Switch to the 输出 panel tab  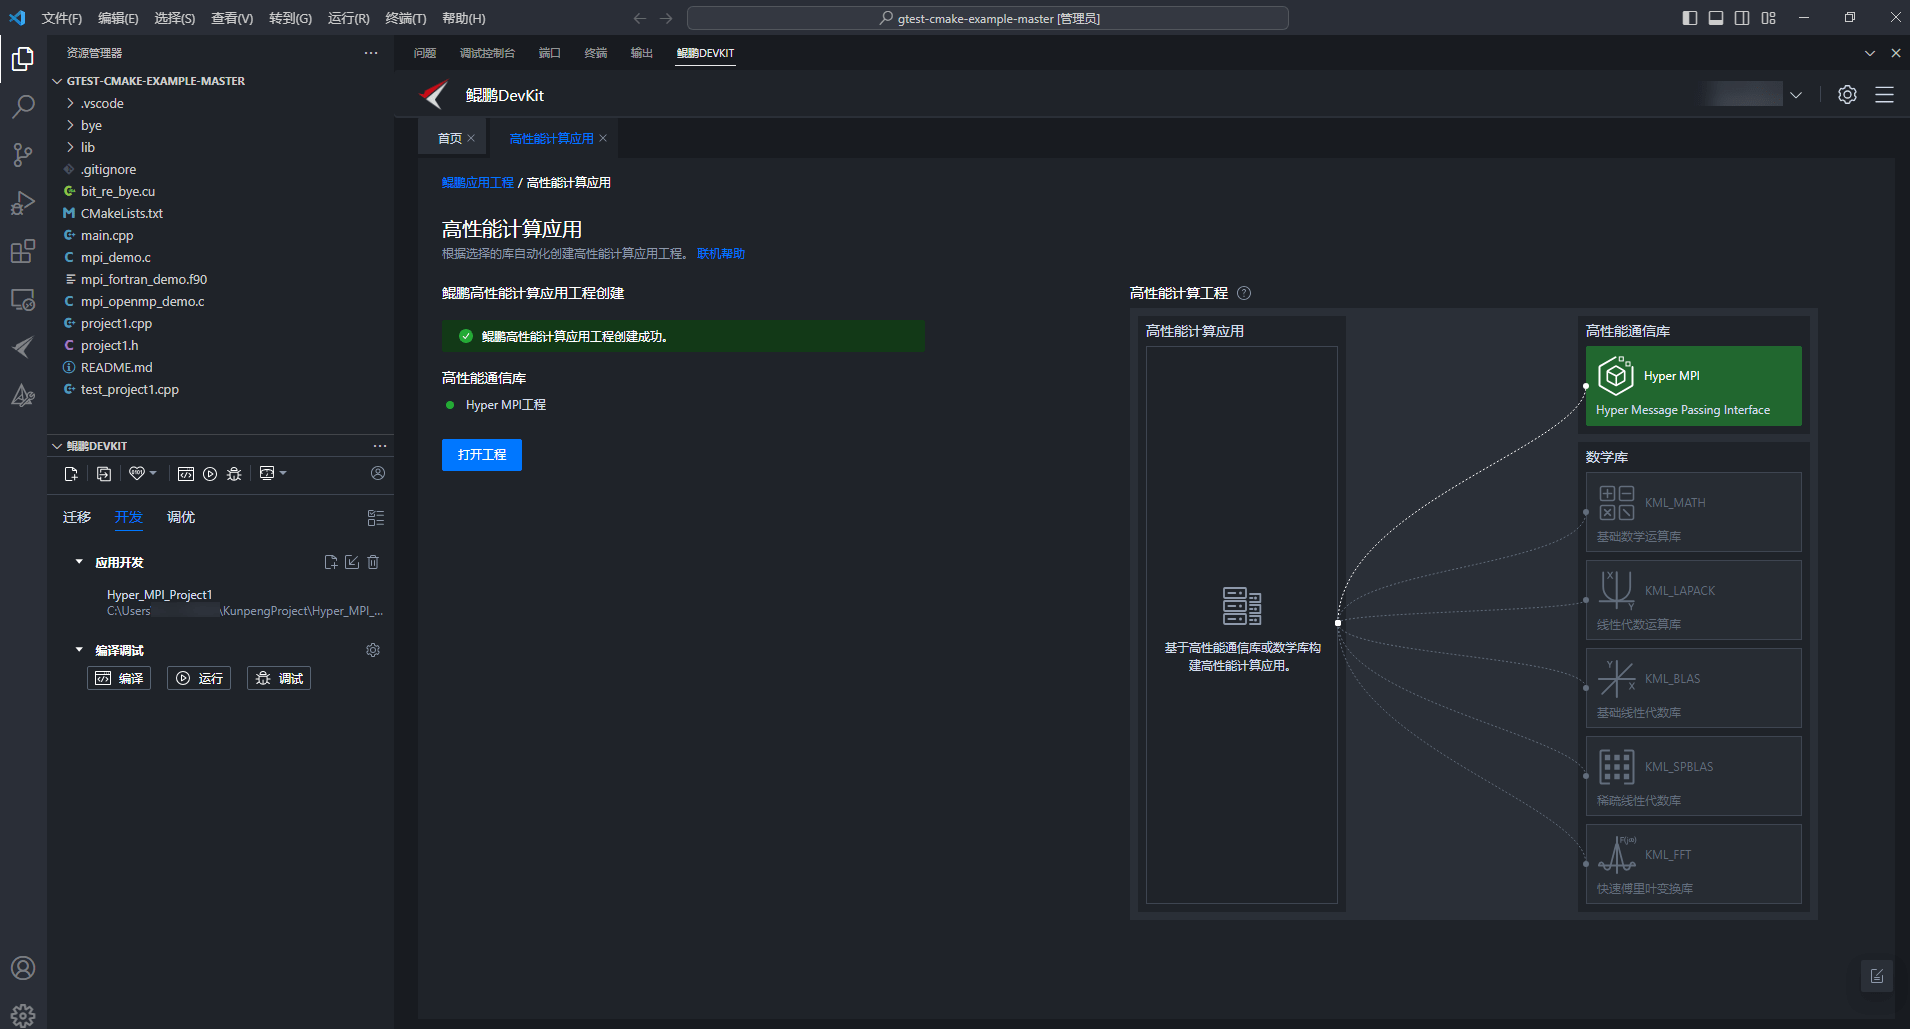(x=642, y=53)
